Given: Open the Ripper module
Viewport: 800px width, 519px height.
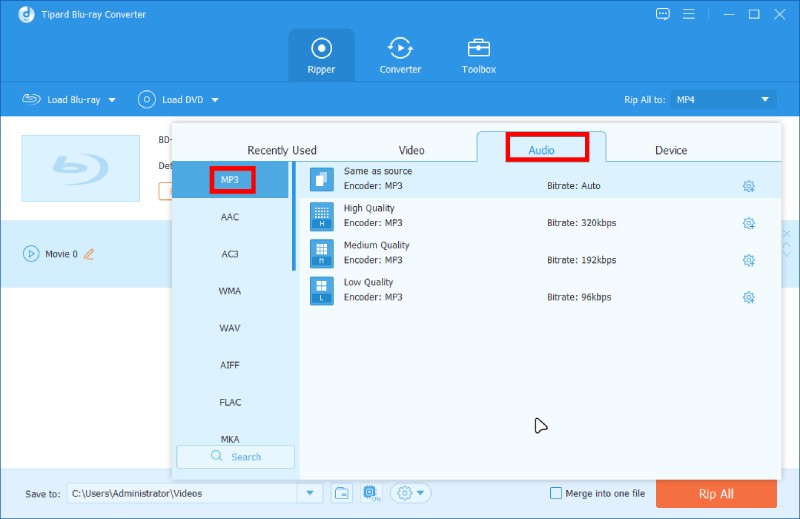Looking at the screenshot, I should click(321, 56).
